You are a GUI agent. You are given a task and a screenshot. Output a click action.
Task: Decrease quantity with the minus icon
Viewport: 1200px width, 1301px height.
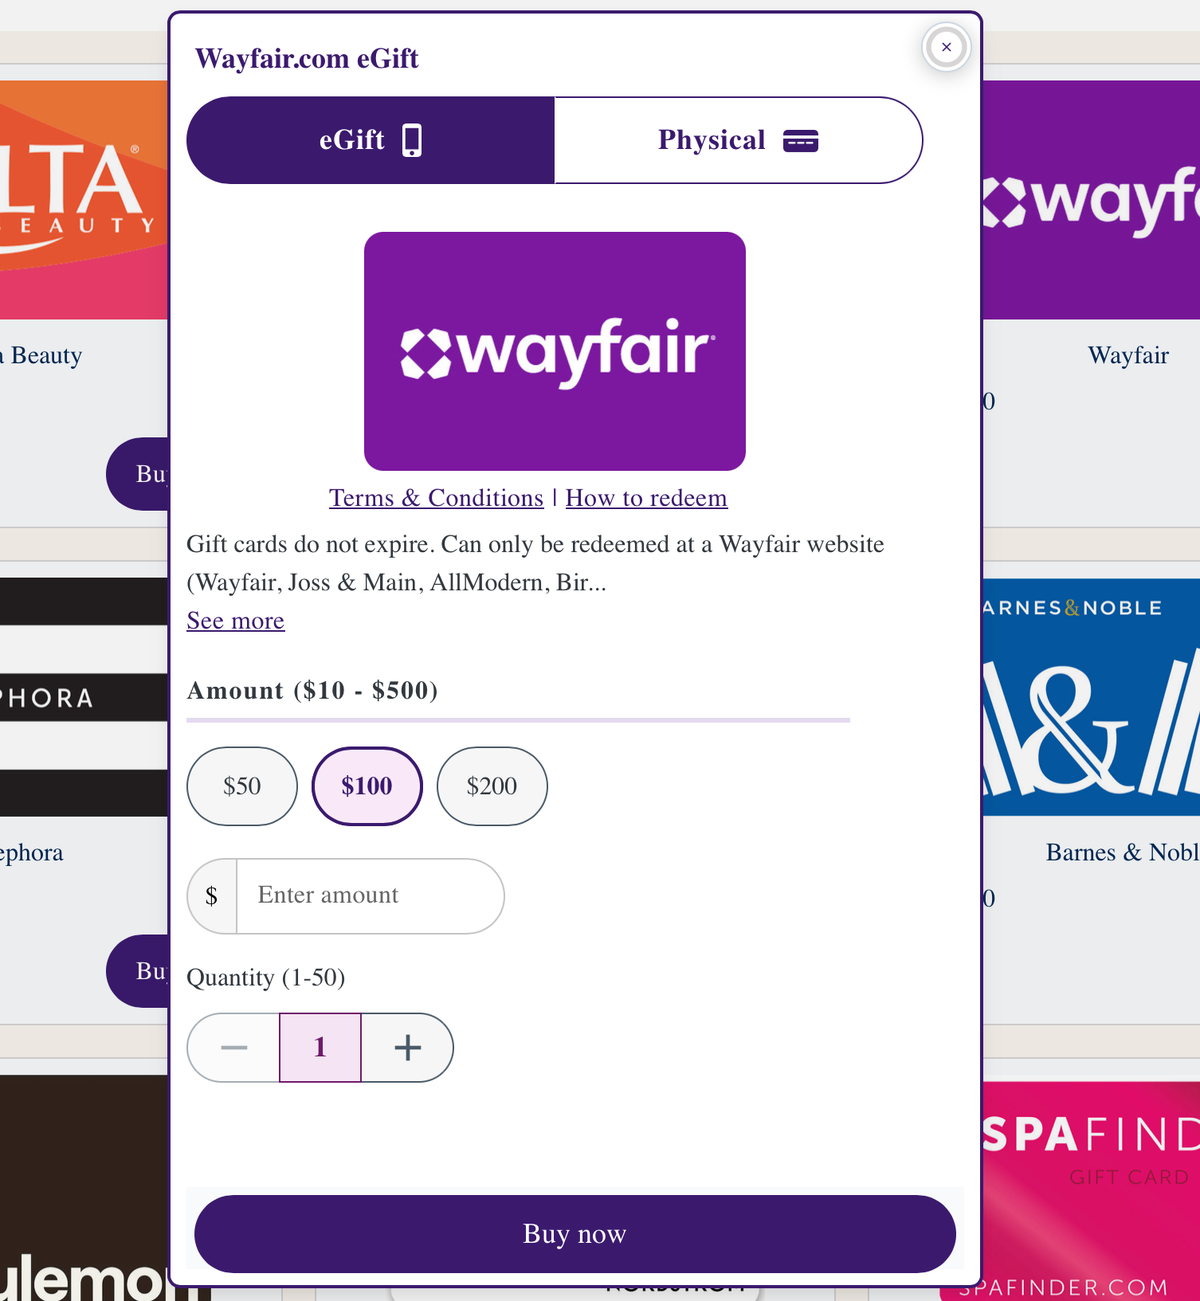click(234, 1048)
